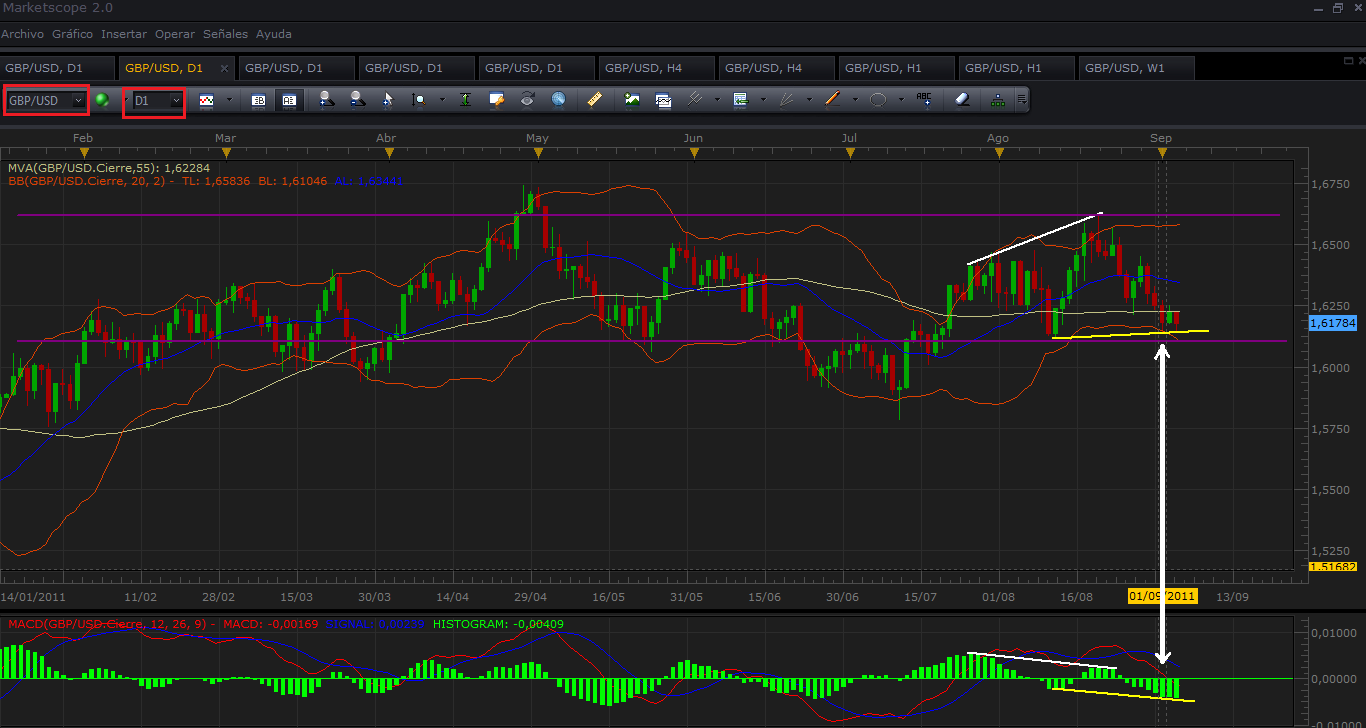1366x728 pixels.
Task: Toggle the highlighted chart label mode icon
Action: coord(289,100)
